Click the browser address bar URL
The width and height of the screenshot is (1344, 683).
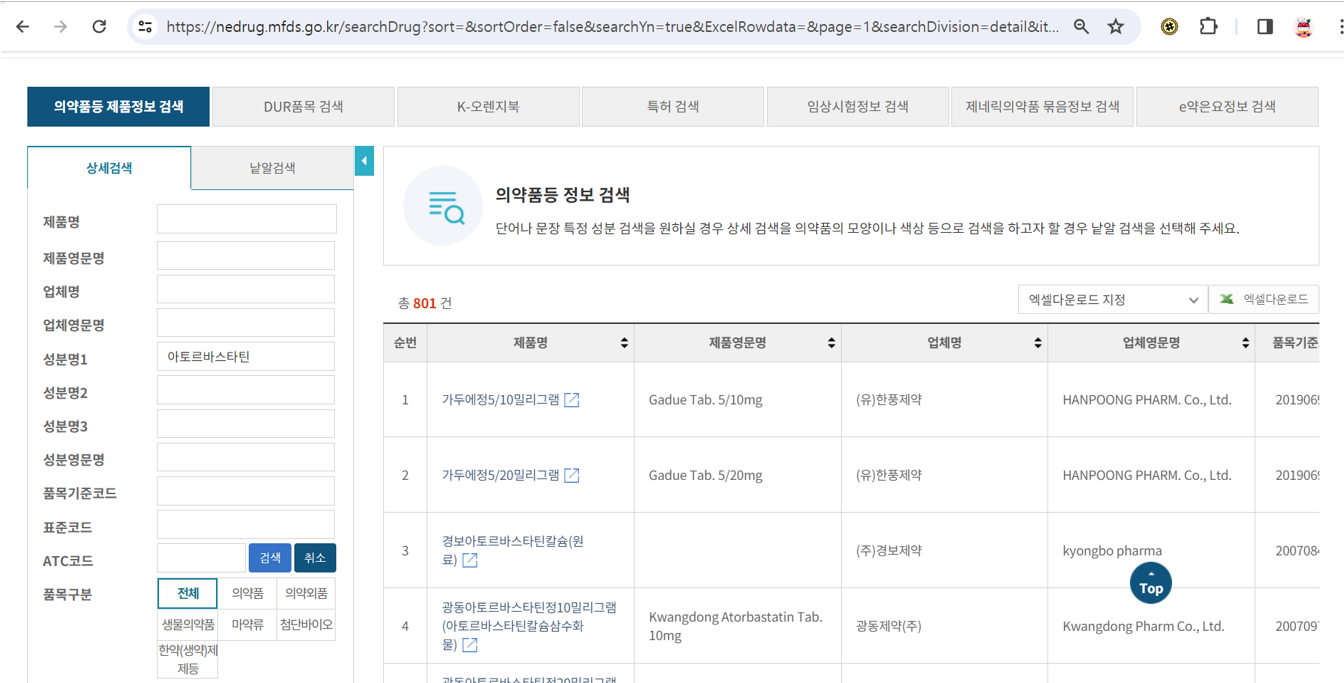pos(612,27)
